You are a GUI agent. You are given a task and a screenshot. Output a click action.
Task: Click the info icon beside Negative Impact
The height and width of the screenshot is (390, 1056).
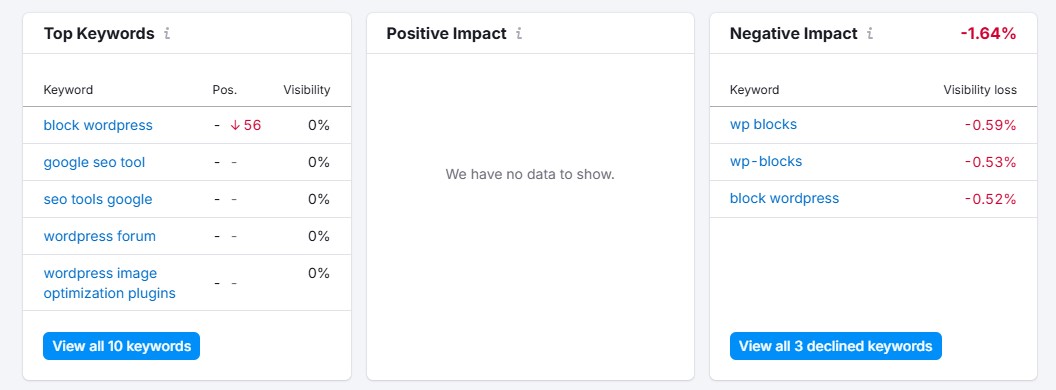(x=869, y=34)
